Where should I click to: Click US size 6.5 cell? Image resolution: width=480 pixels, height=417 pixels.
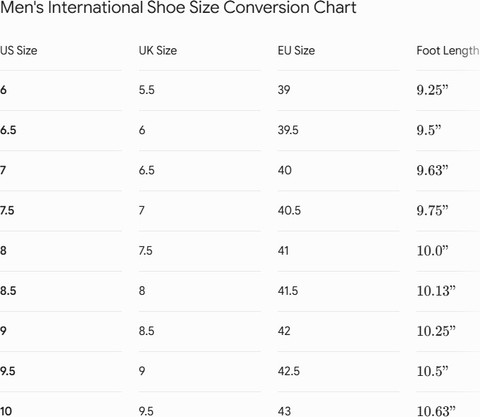[8, 130]
